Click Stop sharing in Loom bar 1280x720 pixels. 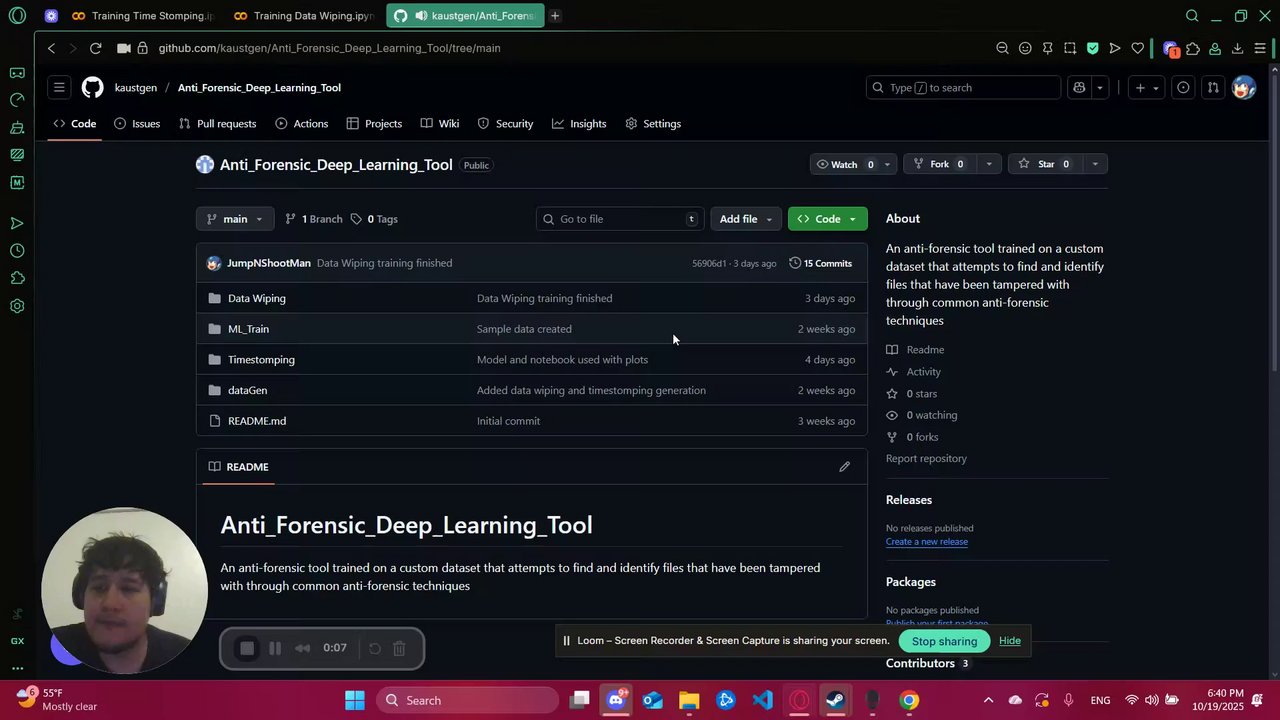pos(944,641)
